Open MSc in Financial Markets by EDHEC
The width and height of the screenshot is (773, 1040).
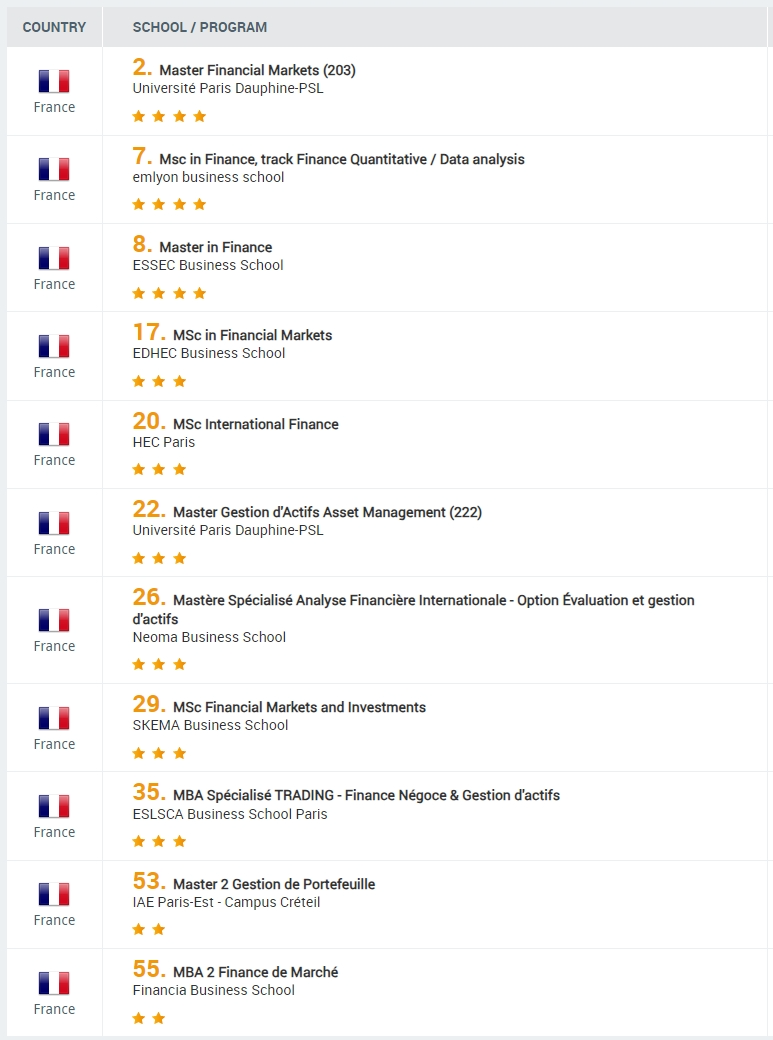click(252, 336)
